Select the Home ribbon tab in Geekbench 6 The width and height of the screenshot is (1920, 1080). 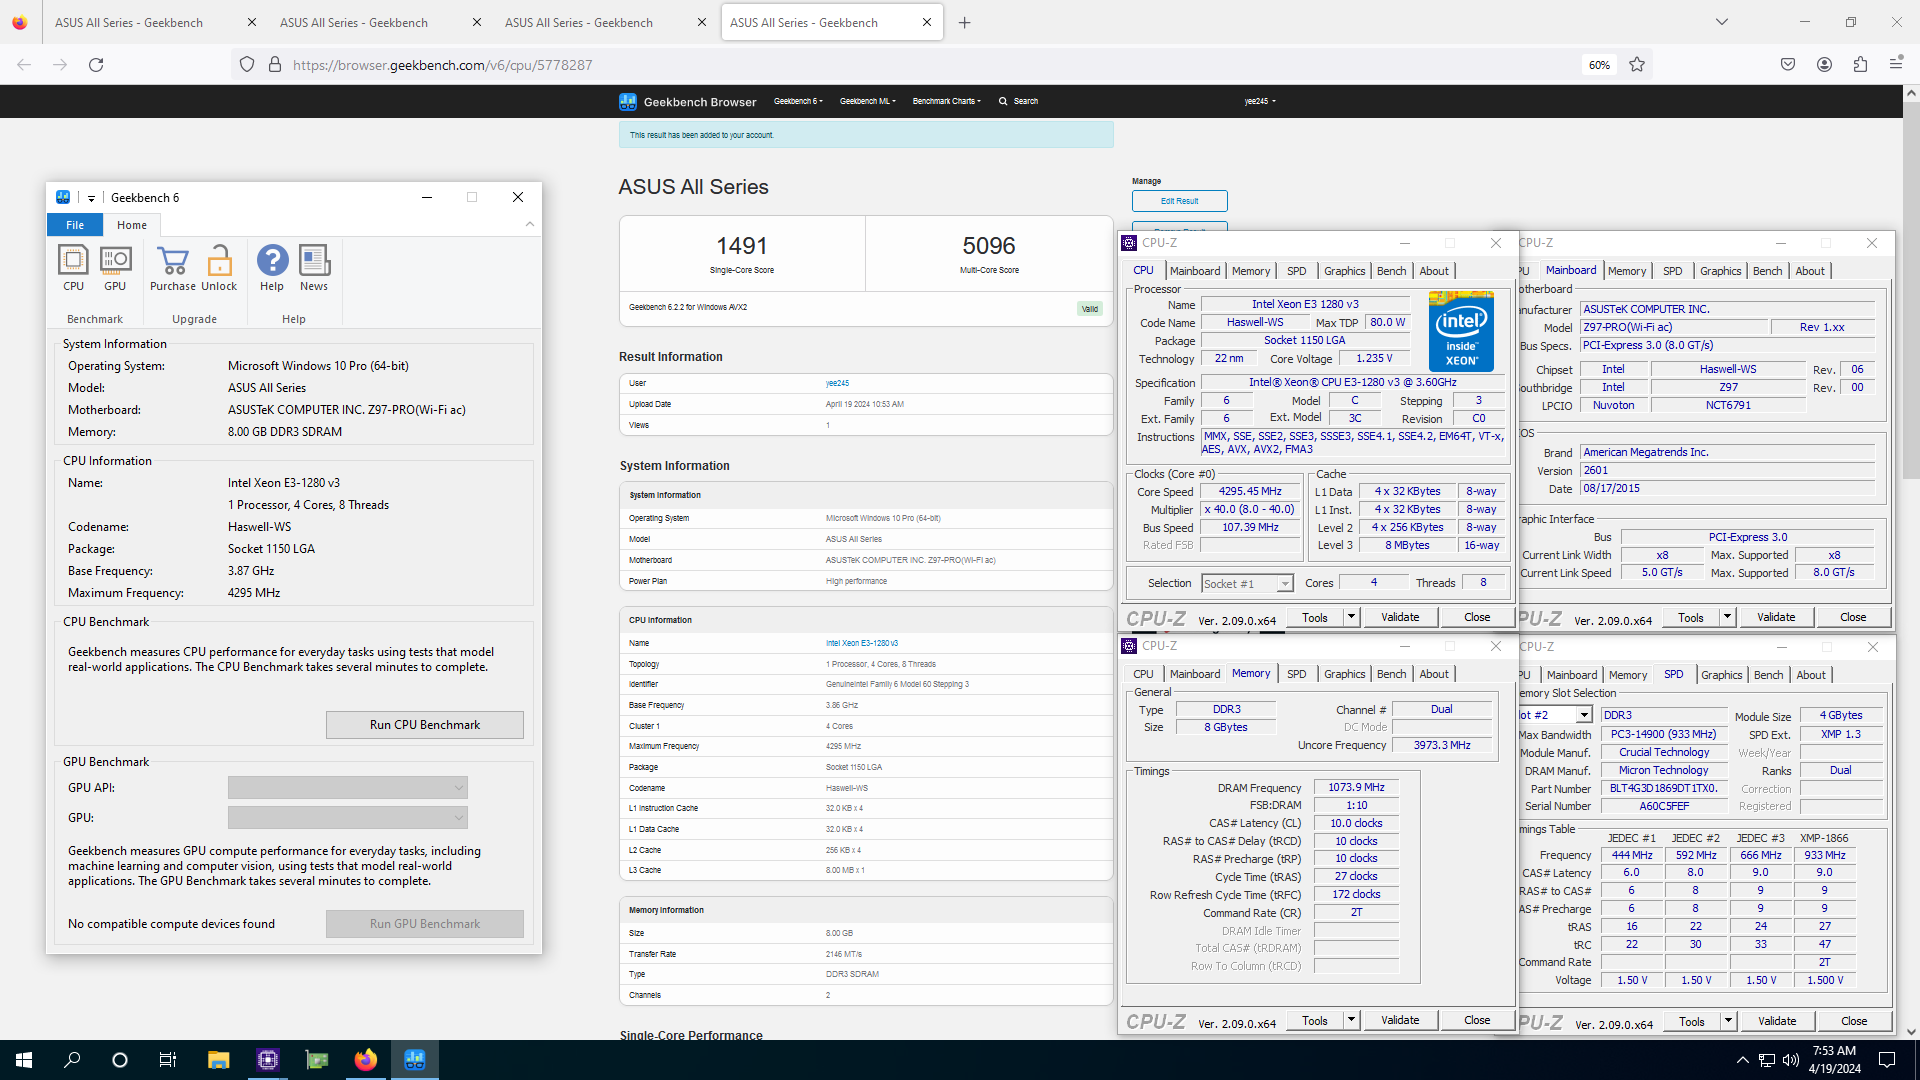coord(131,225)
